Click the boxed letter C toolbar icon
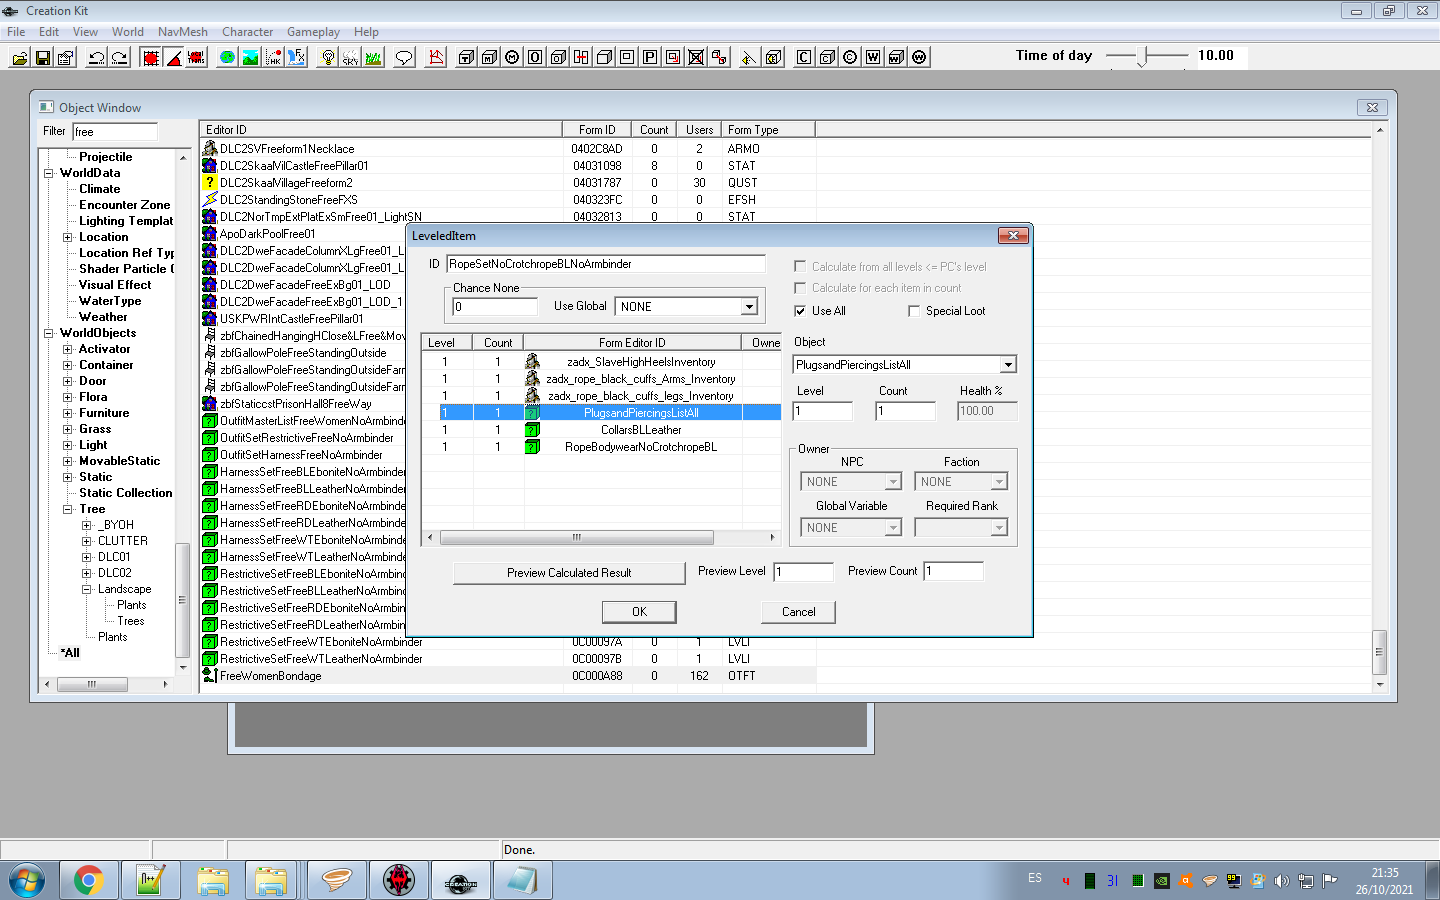 coord(804,57)
